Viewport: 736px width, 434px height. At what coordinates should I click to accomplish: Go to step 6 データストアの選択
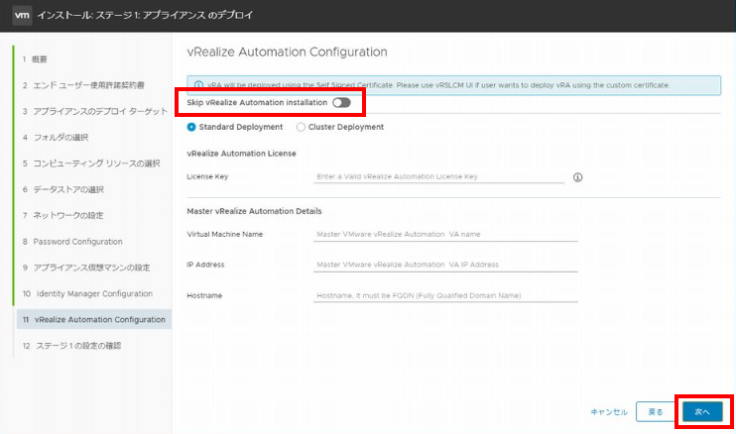click(63, 190)
